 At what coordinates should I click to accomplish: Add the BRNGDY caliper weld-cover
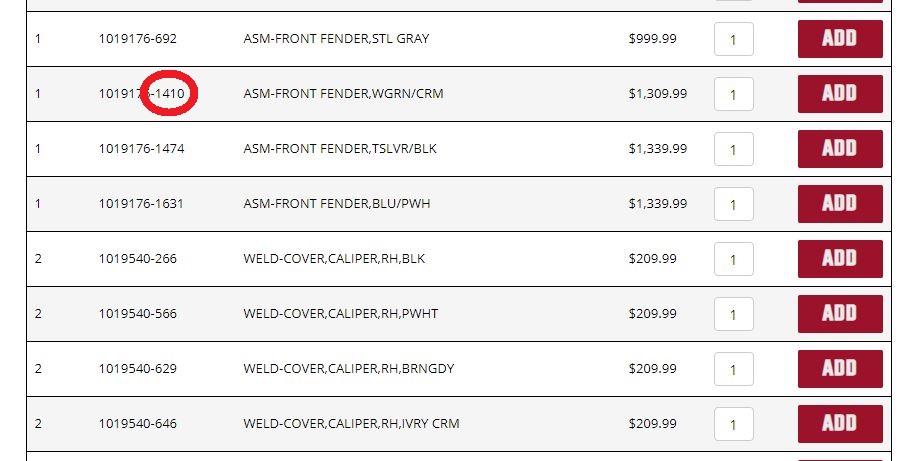pyautogui.click(x=840, y=369)
